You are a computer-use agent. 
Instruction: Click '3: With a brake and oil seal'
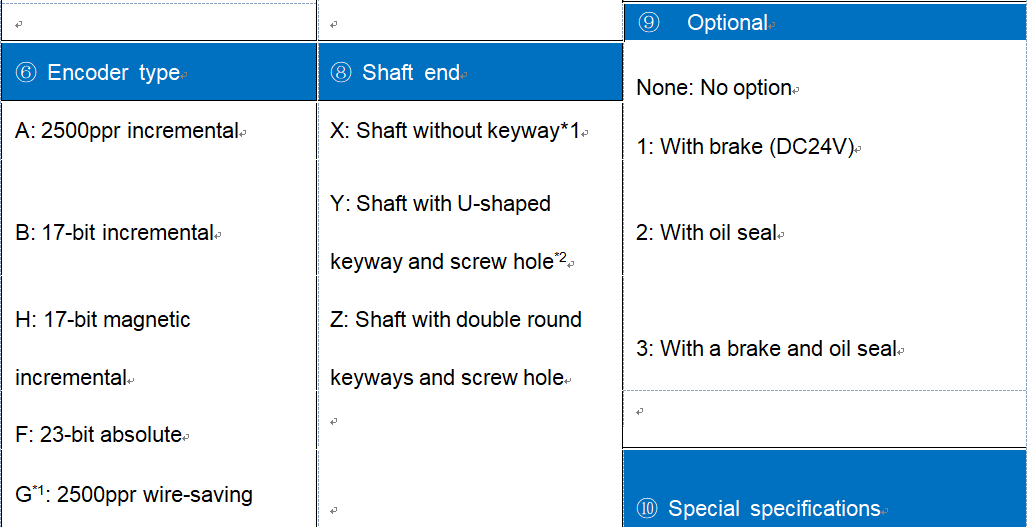[766, 349]
